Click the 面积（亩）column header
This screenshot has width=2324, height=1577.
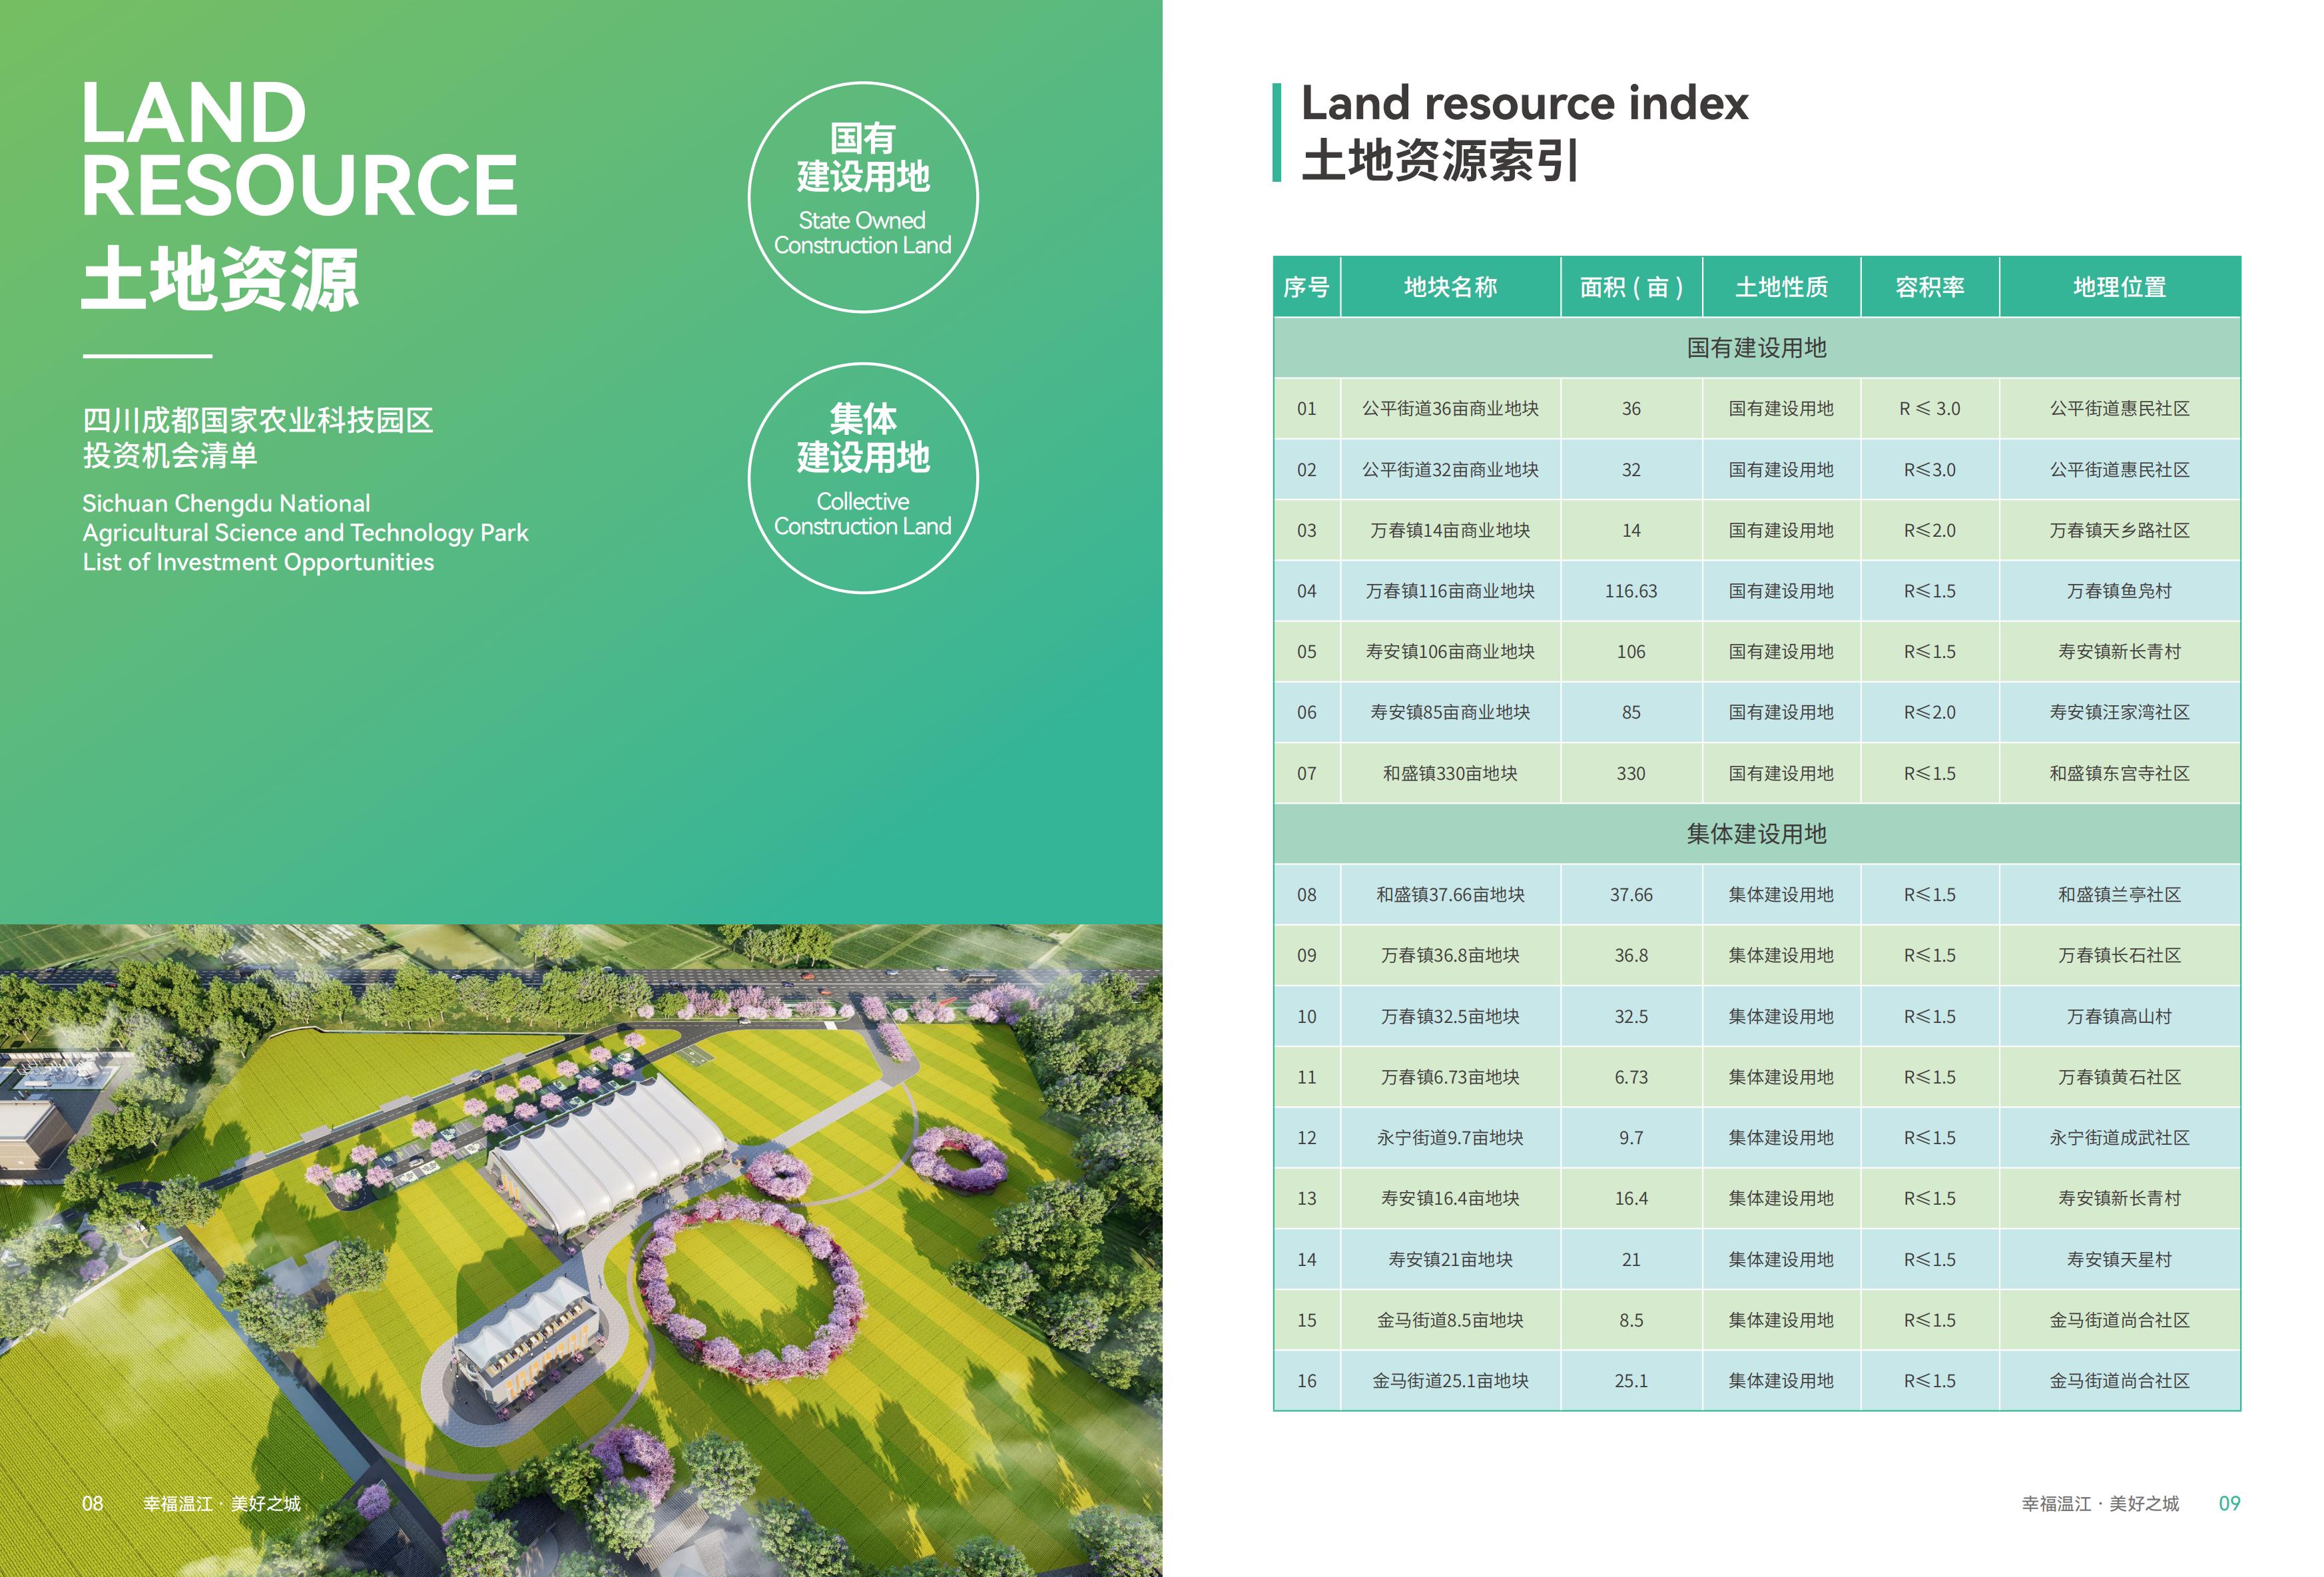click(x=1631, y=287)
